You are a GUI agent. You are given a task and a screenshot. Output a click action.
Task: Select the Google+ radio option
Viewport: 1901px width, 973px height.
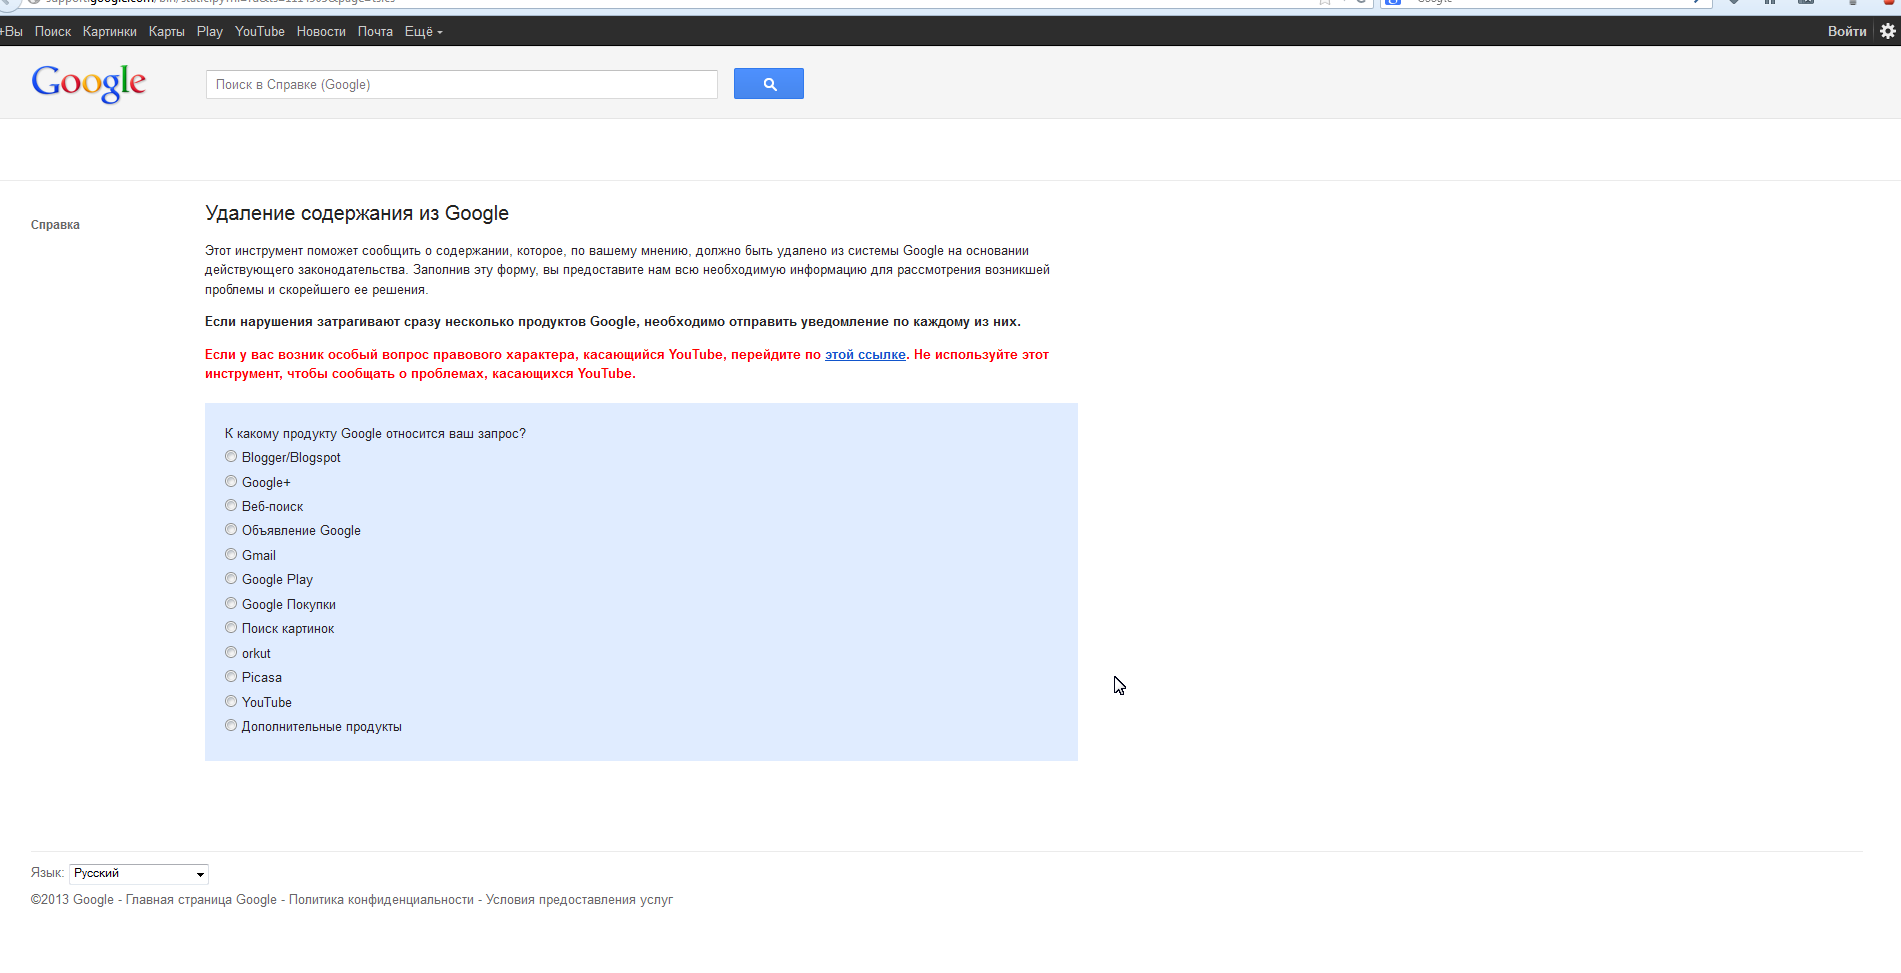231,482
